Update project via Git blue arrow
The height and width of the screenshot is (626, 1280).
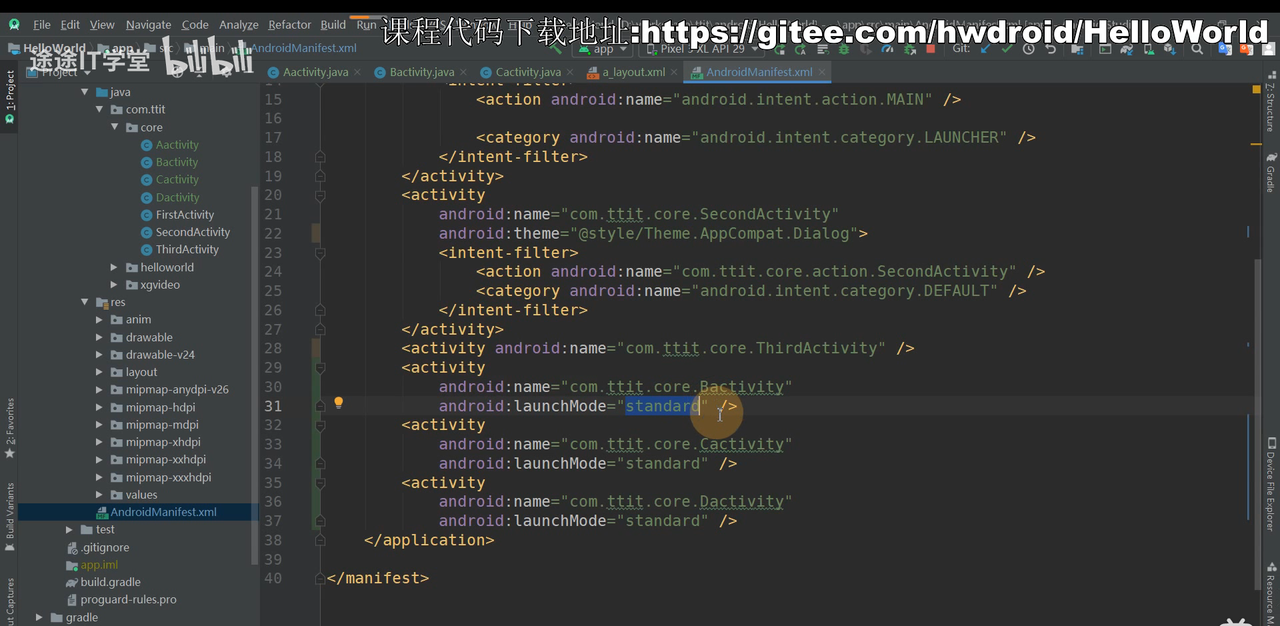(986, 48)
